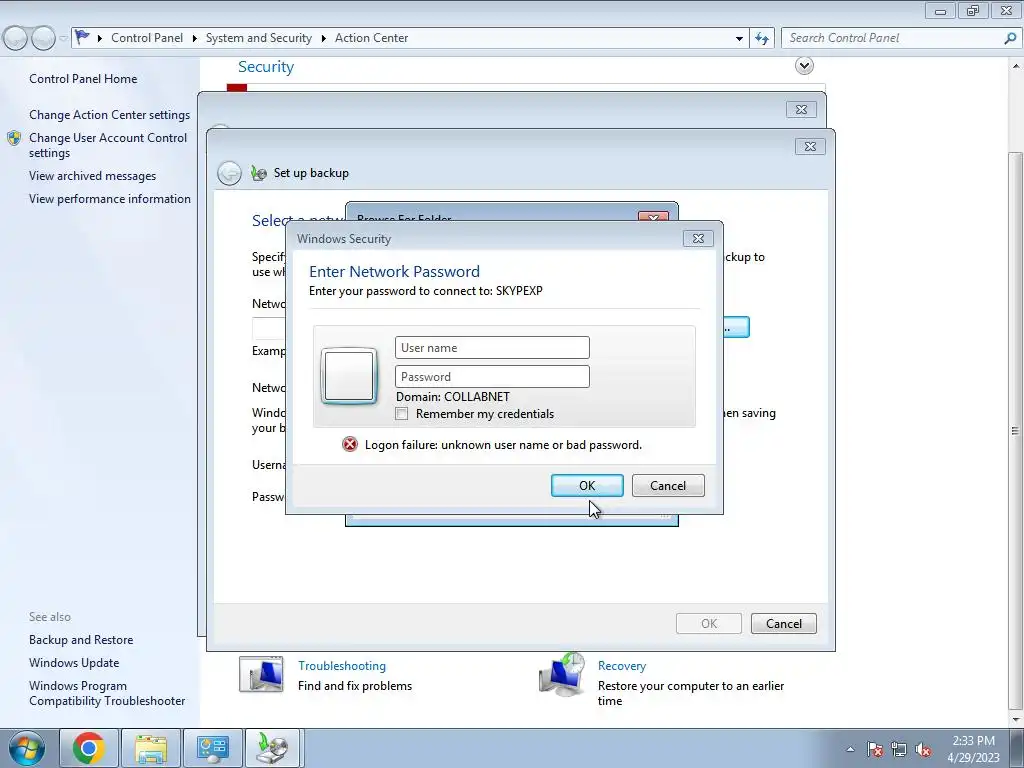
Task: Open the Windows Start menu
Action: point(27,748)
